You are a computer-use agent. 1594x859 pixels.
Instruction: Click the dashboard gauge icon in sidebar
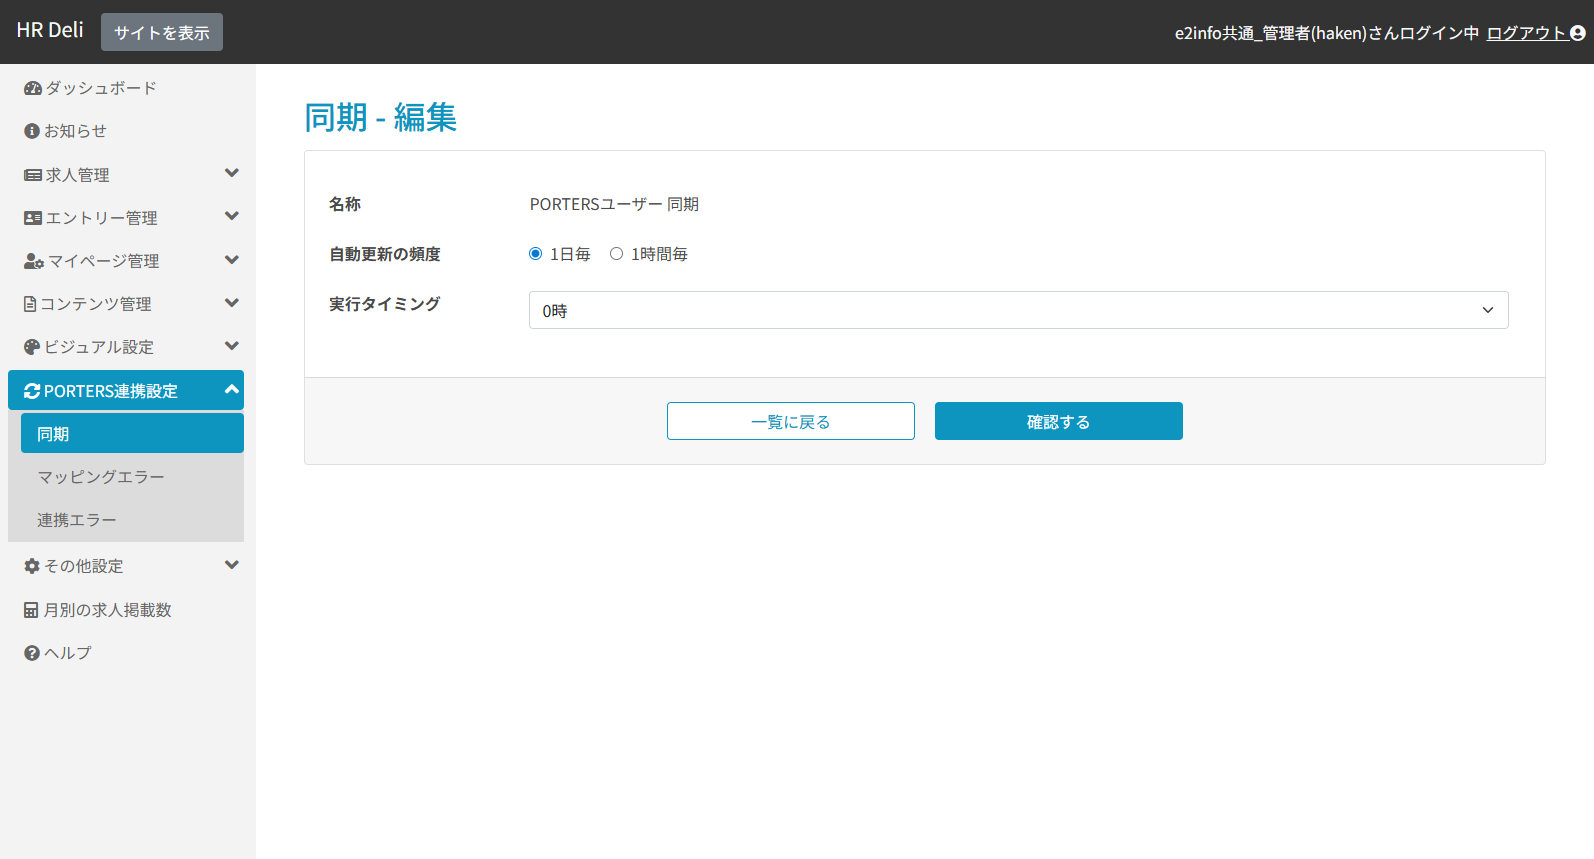click(32, 88)
